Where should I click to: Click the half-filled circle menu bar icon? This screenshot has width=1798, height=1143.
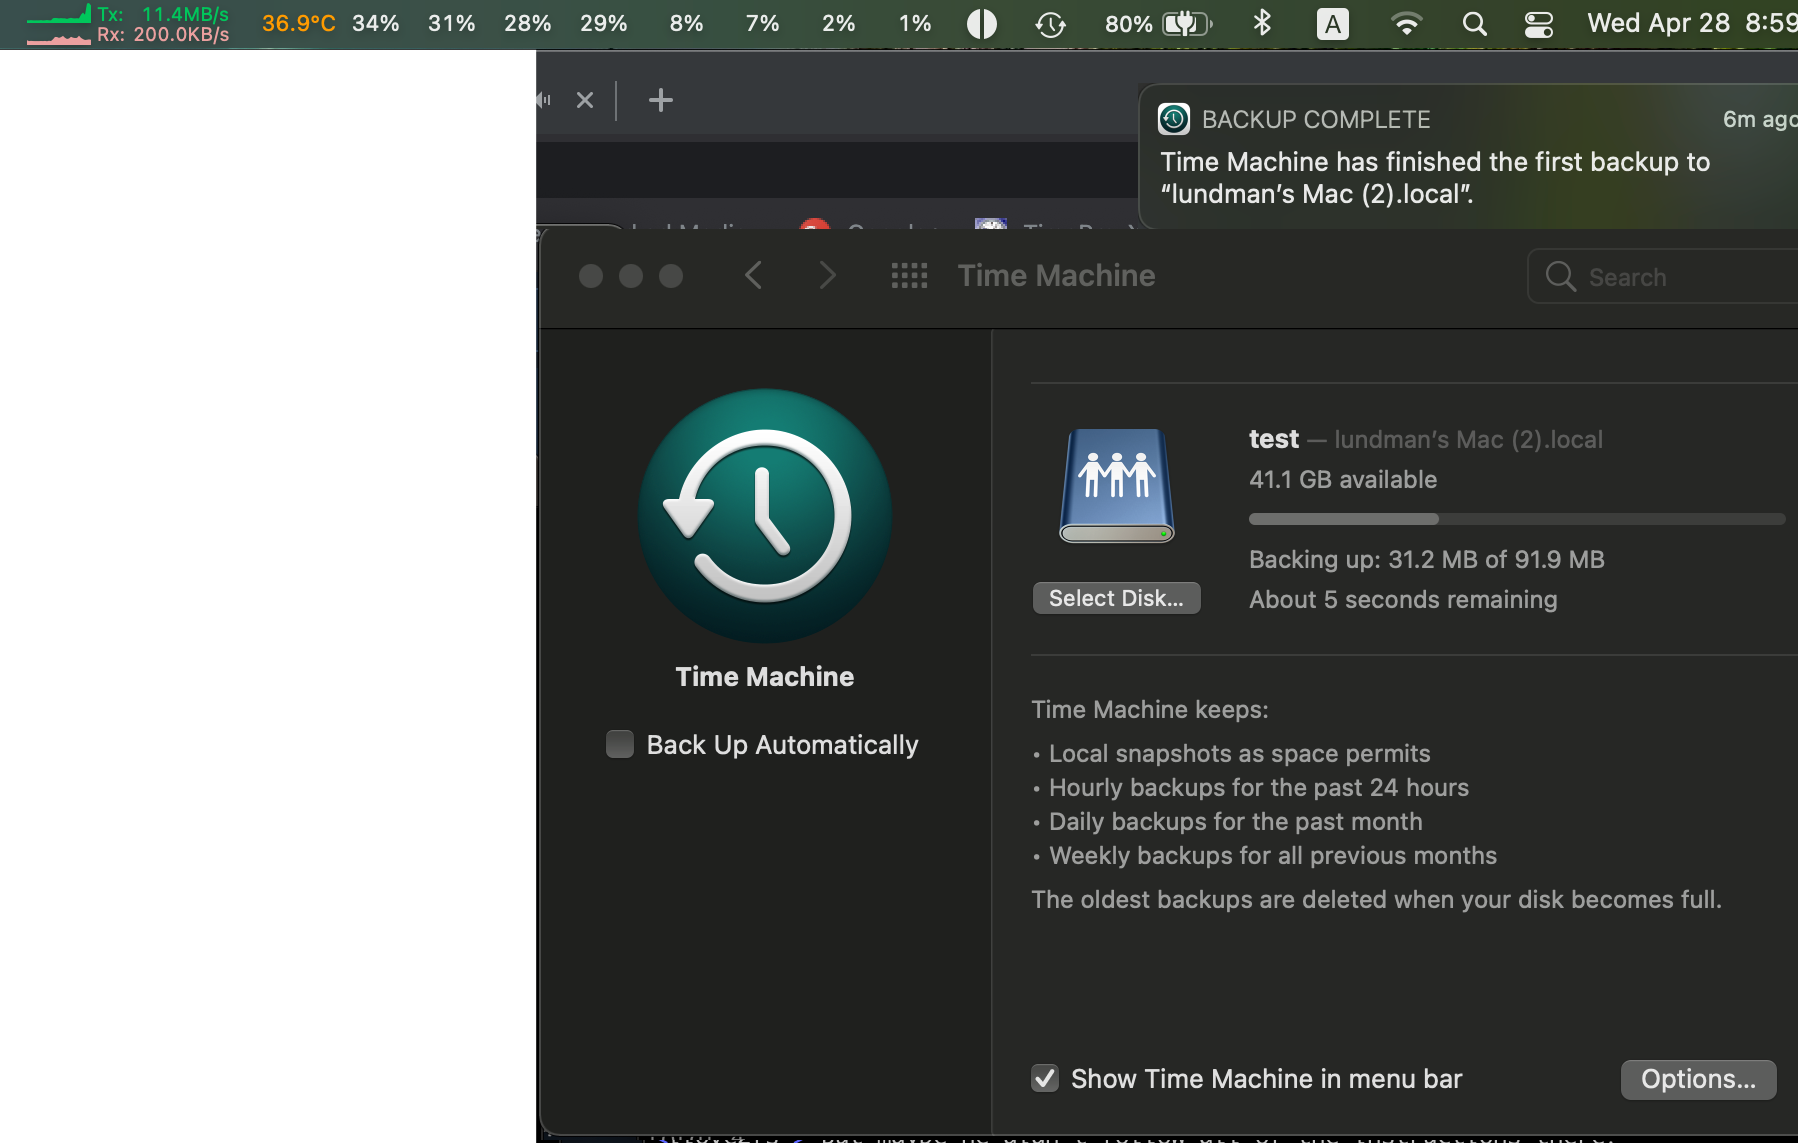tap(982, 24)
